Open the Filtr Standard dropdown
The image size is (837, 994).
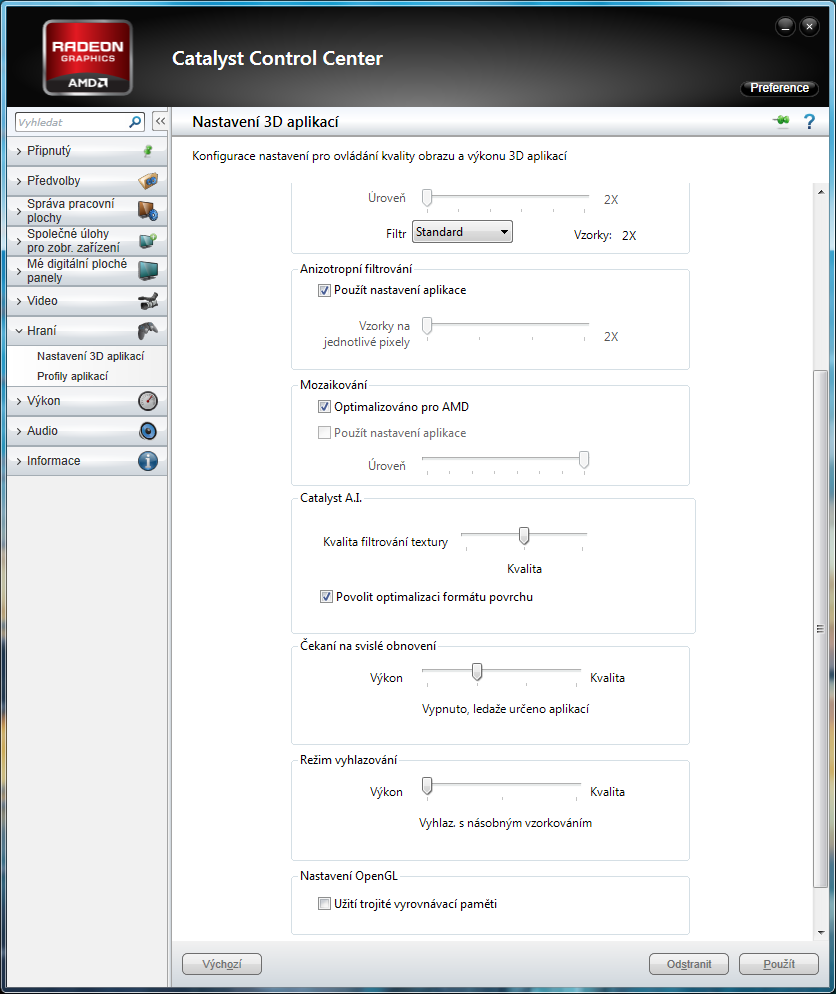[x=462, y=232]
